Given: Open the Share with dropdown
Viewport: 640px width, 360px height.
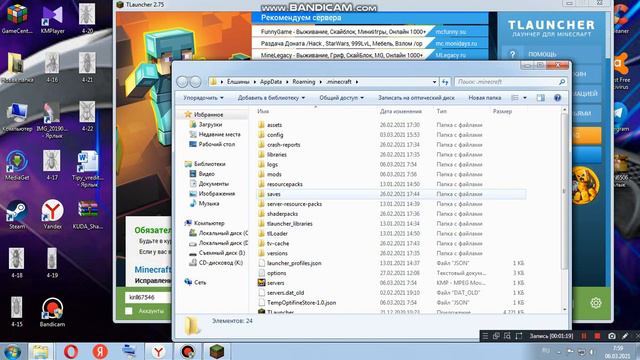Looking at the screenshot, I should (x=341, y=98).
